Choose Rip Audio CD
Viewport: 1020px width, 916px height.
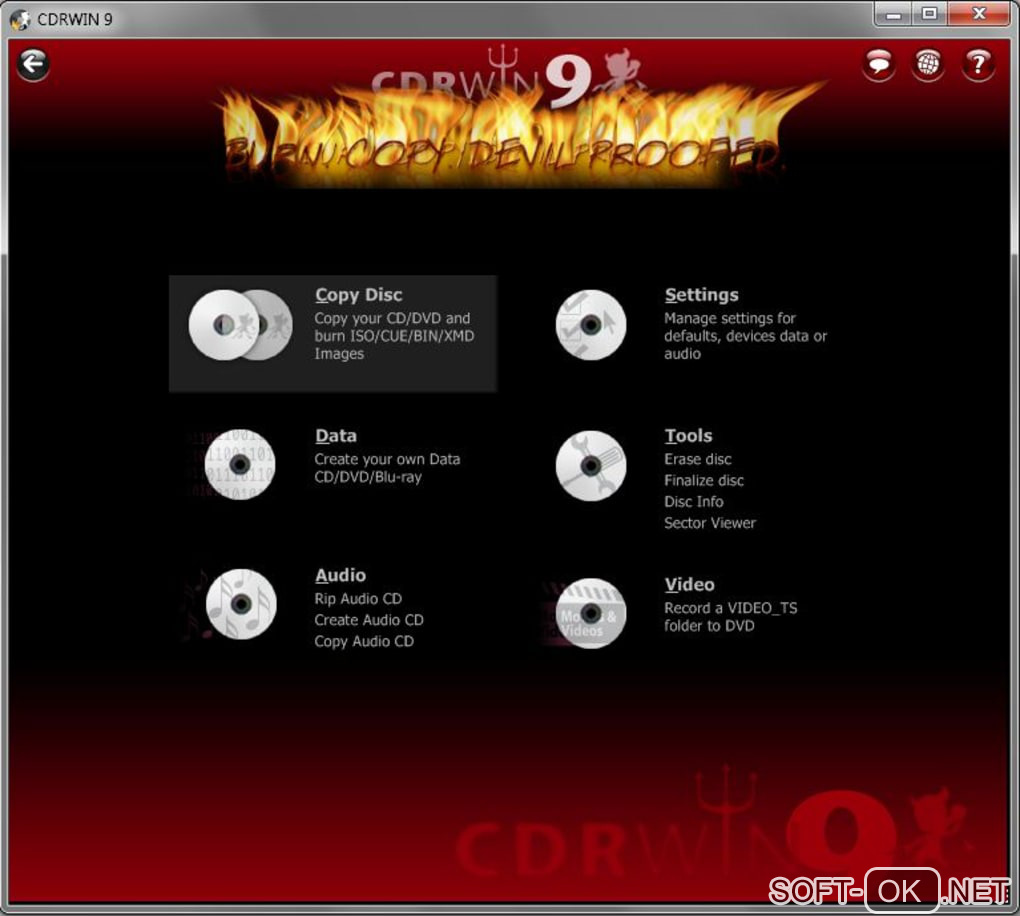tap(358, 599)
